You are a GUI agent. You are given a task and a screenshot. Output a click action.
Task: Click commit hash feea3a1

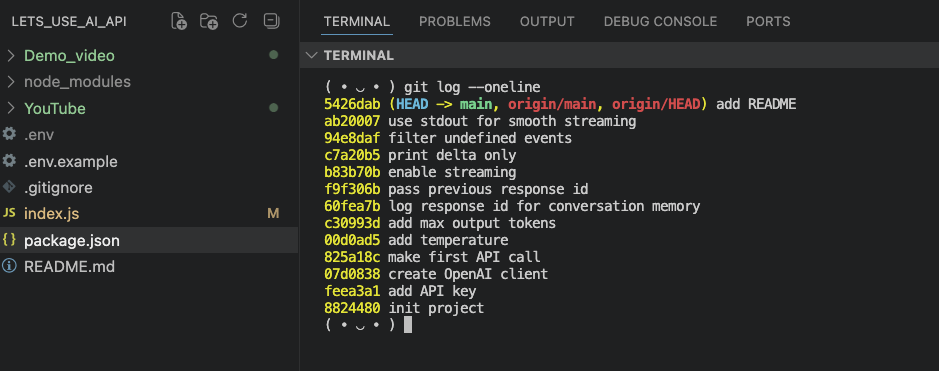[352, 291]
